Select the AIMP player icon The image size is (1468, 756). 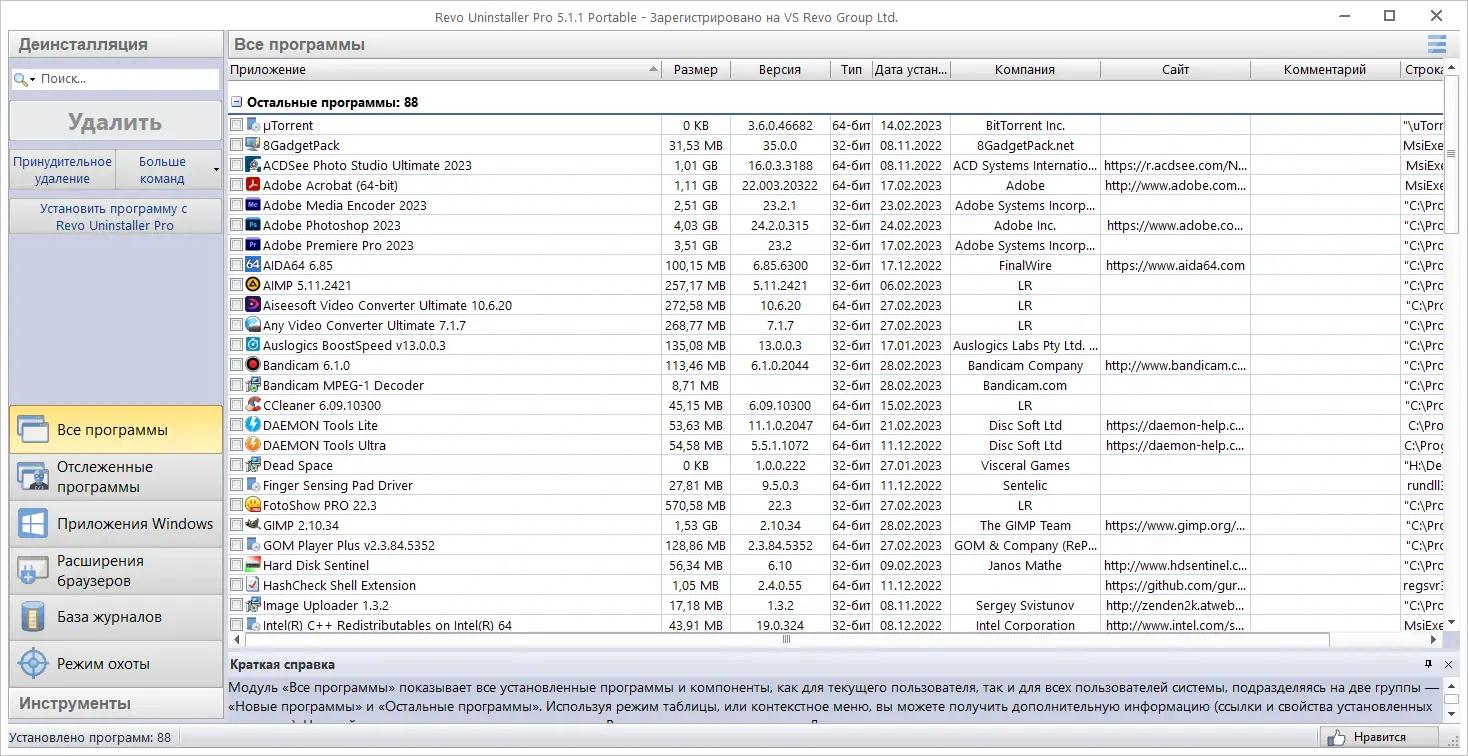click(x=253, y=285)
